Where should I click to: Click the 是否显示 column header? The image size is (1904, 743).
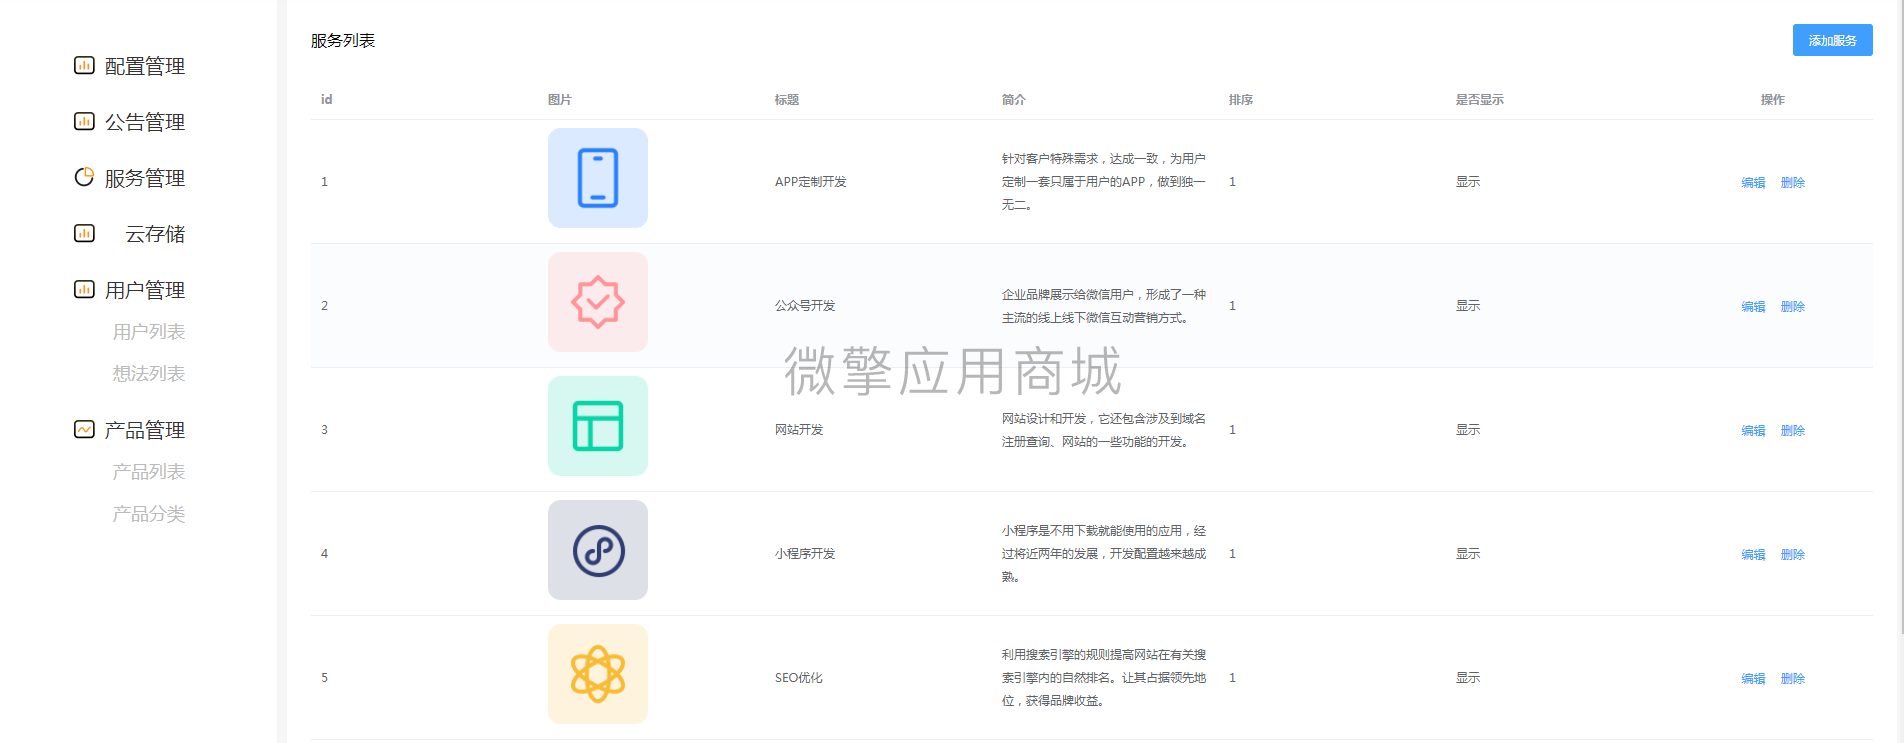[1480, 99]
